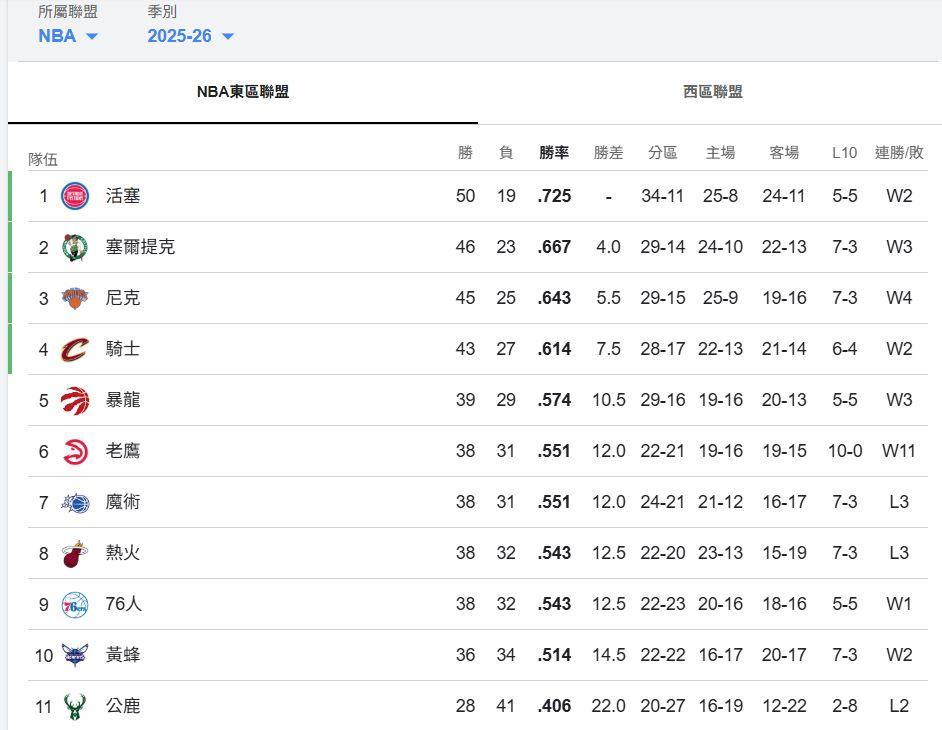Click the Cleveland Cavaliers logo icon
942x730 pixels.
point(75,349)
